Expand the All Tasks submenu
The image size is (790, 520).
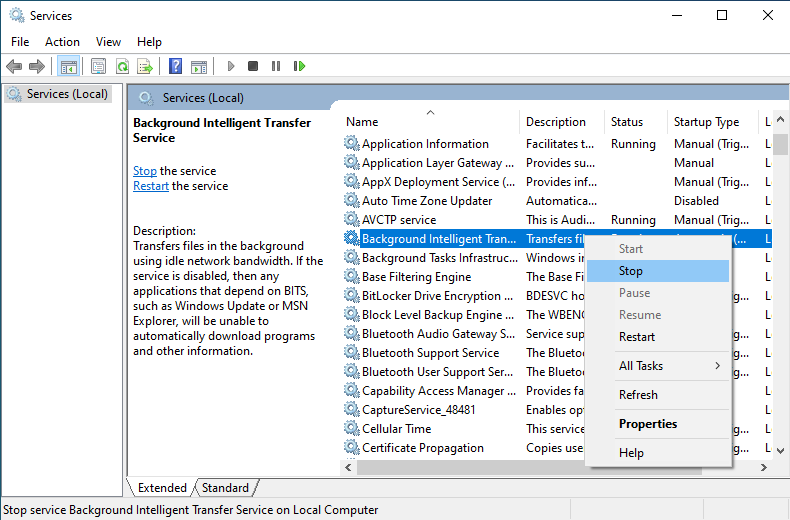point(658,366)
